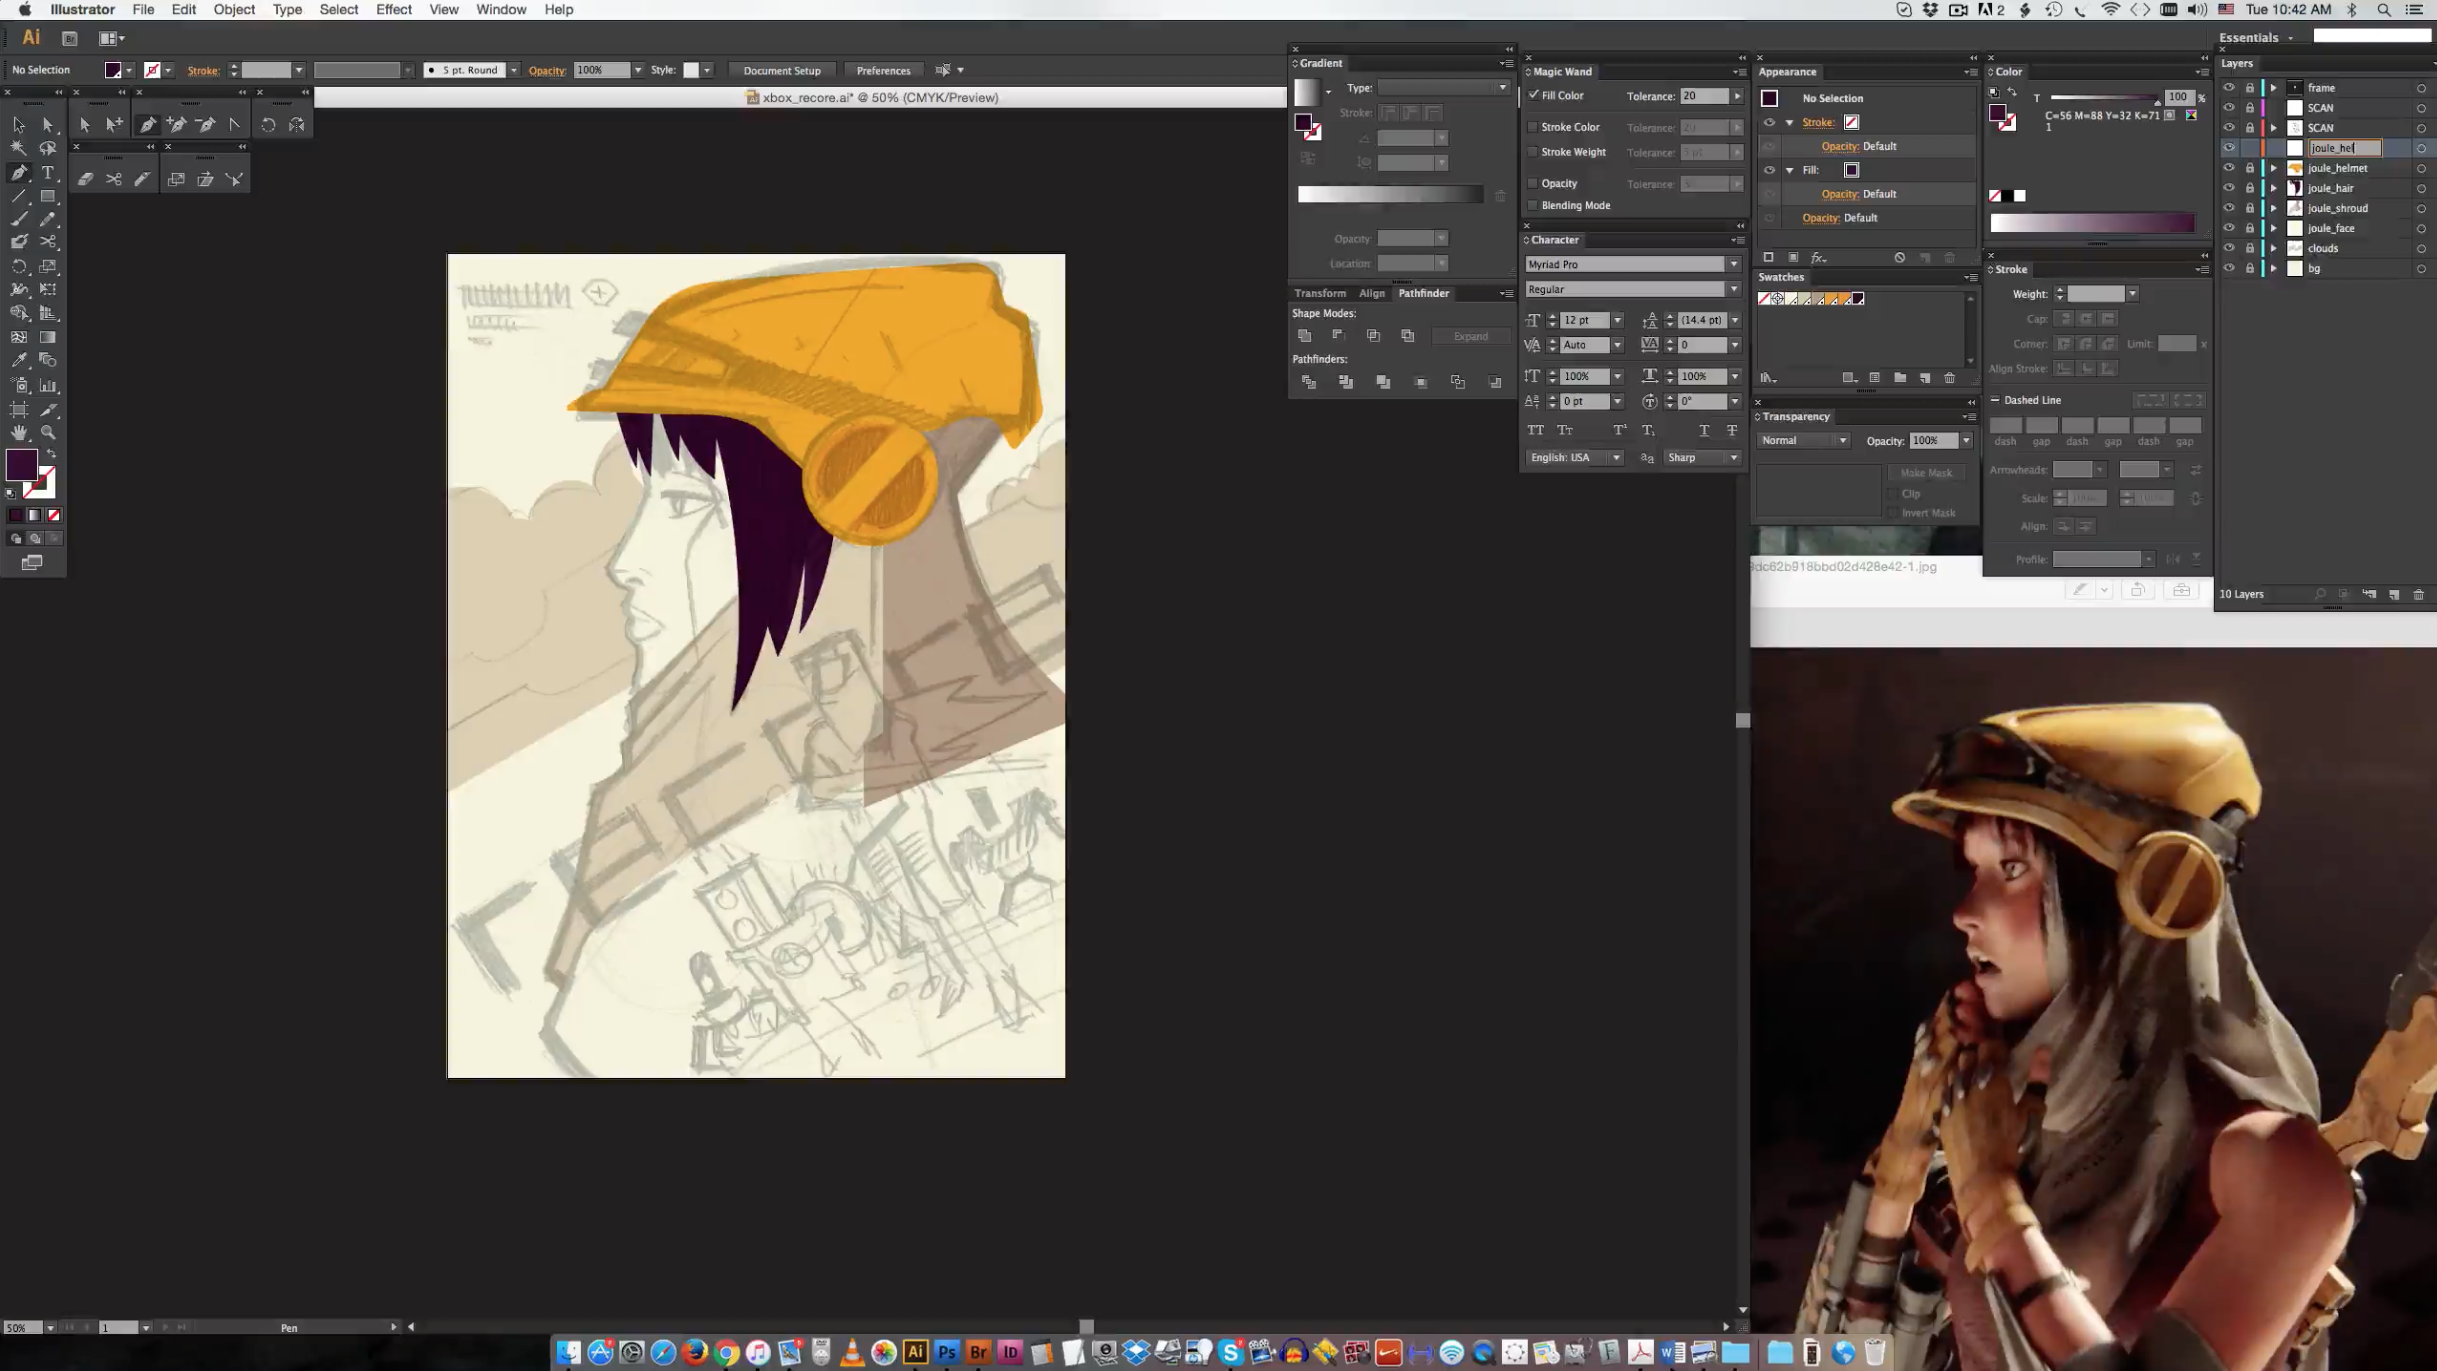Enable Stroke Color checkbox in Magic Wand

pos(1533,127)
